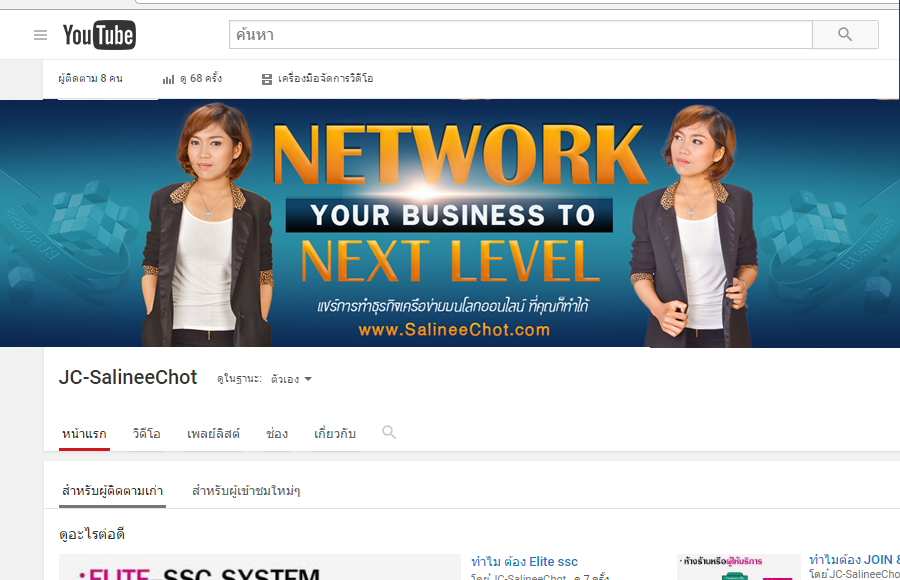The width and height of the screenshot is (900, 580).
Task: Open the Elite SSC System video thumbnail
Action: coord(260,568)
